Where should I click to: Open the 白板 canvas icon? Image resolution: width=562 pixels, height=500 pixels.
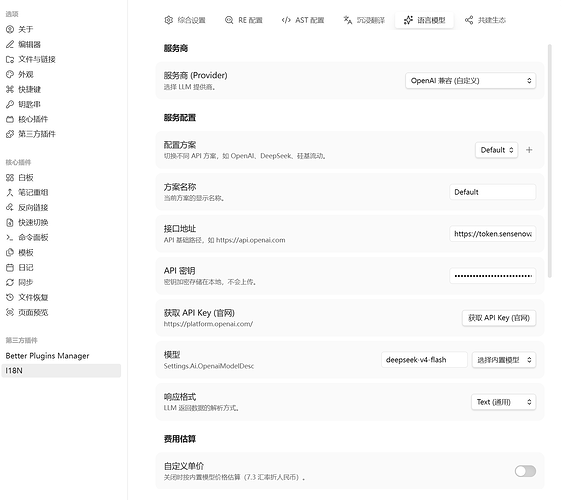pos(10,177)
